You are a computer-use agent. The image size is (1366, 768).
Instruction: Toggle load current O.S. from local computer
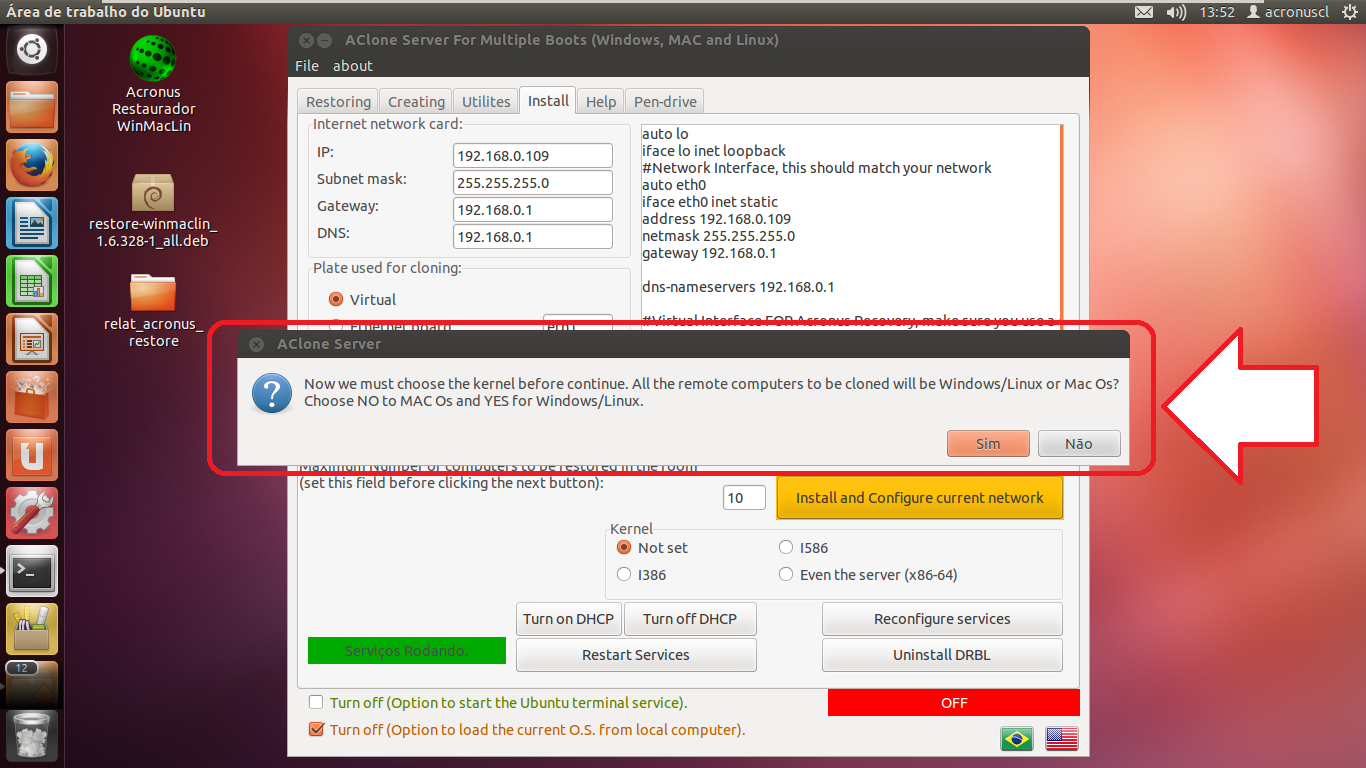click(316, 729)
